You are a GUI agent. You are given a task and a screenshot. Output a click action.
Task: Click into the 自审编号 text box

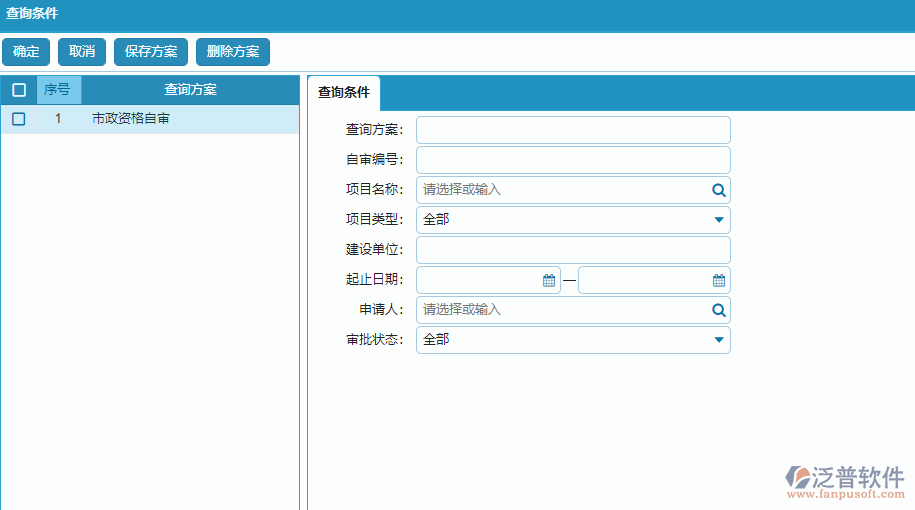573,160
